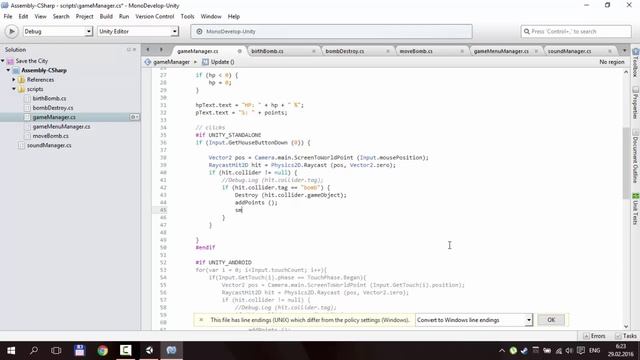
Task: Click the editor vertical scrollbar thumb
Action: 626,162
